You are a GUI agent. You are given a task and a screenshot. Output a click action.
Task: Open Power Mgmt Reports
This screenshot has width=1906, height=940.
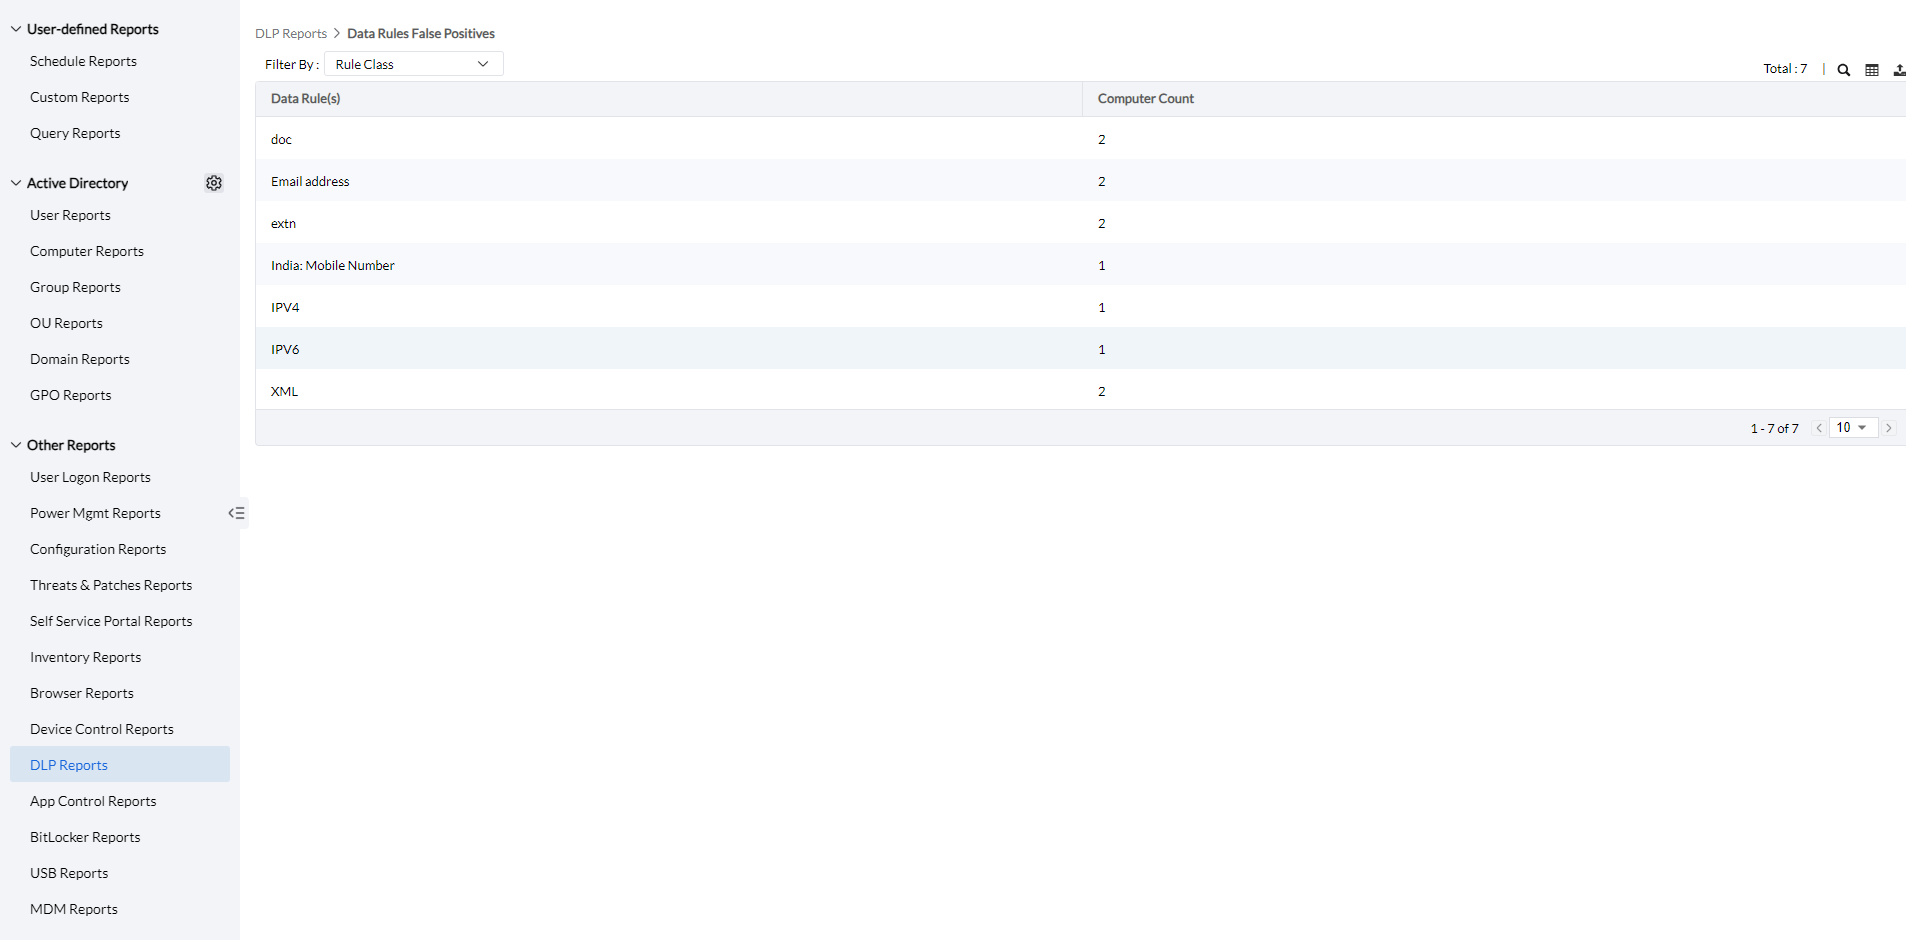point(95,513)
